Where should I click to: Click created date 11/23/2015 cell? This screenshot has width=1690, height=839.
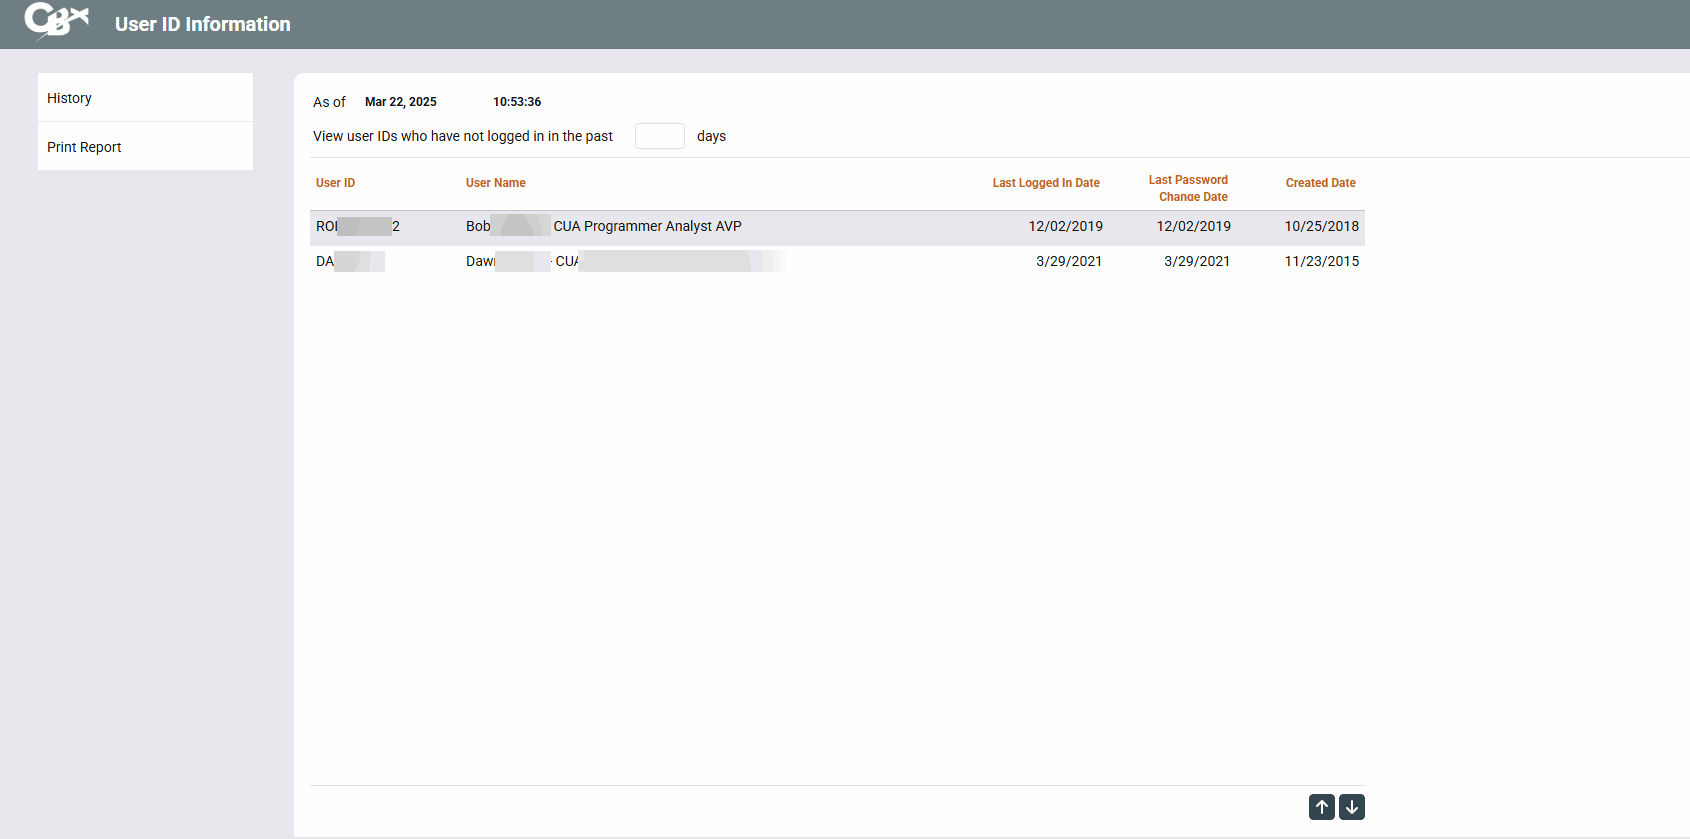pos(1321,262)
